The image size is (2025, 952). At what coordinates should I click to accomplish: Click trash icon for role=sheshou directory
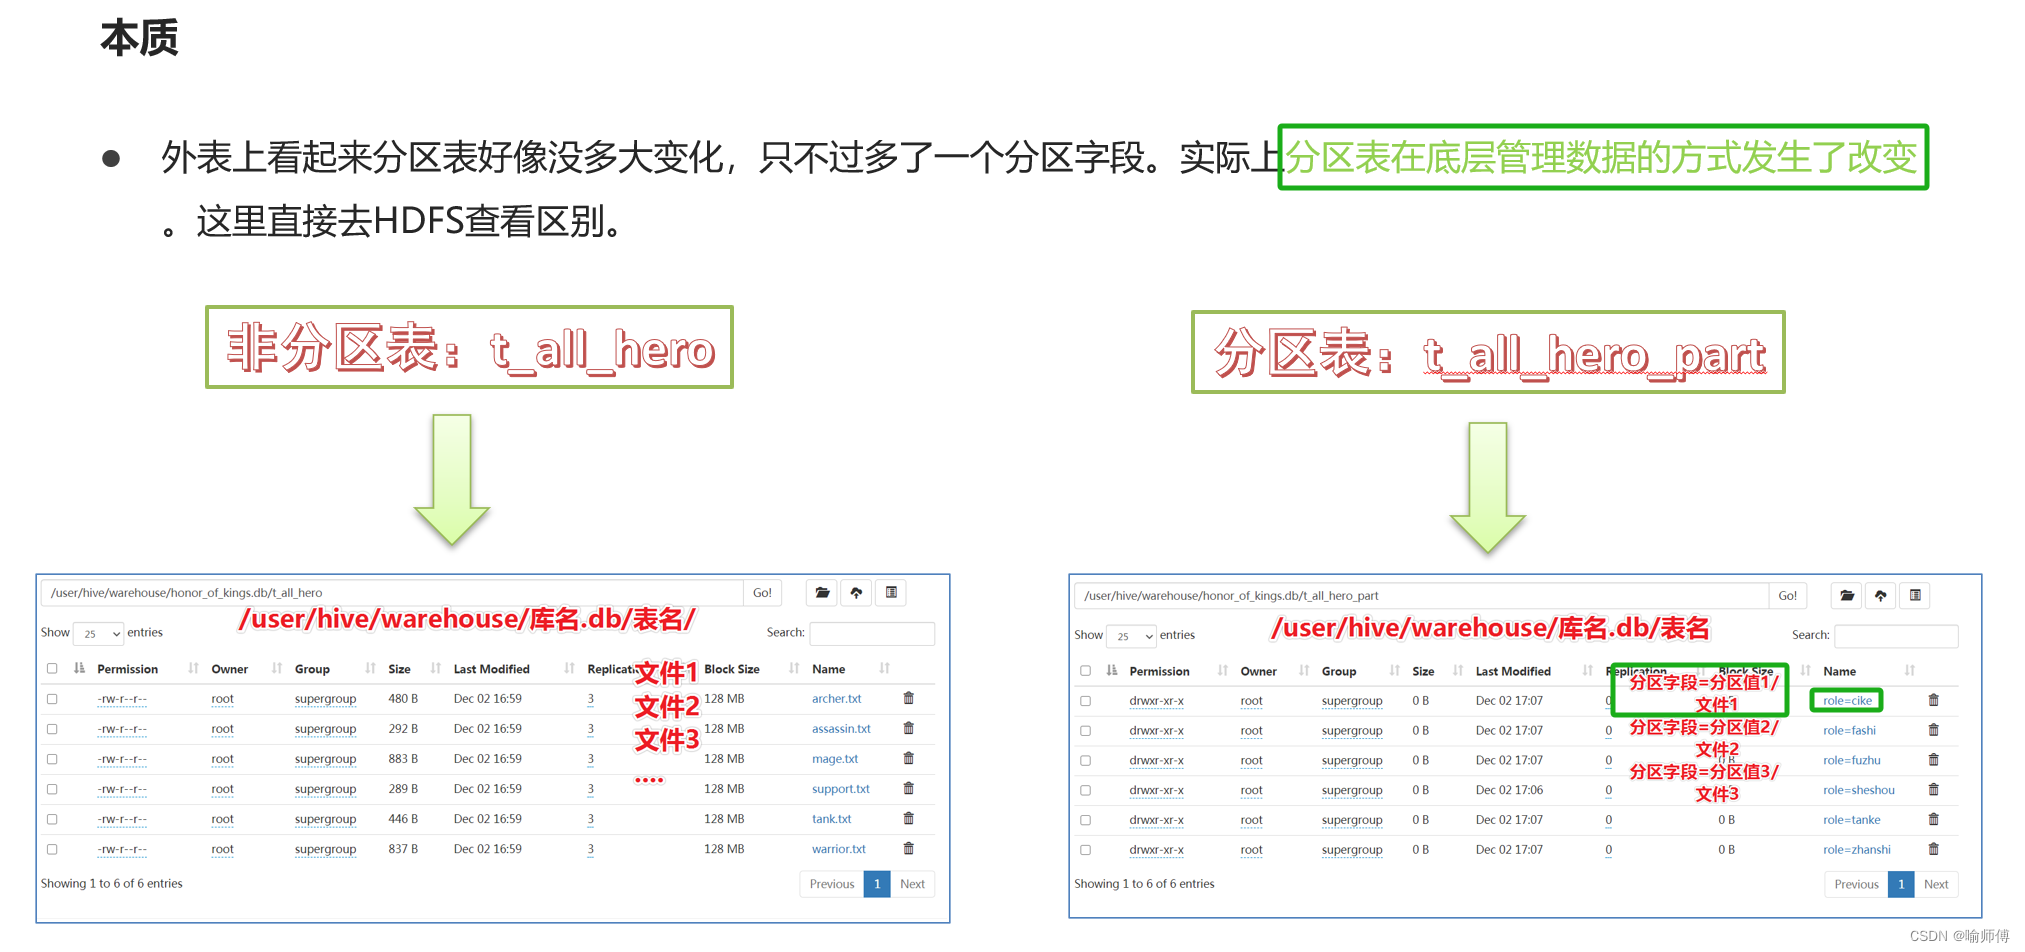[1933, 789]
